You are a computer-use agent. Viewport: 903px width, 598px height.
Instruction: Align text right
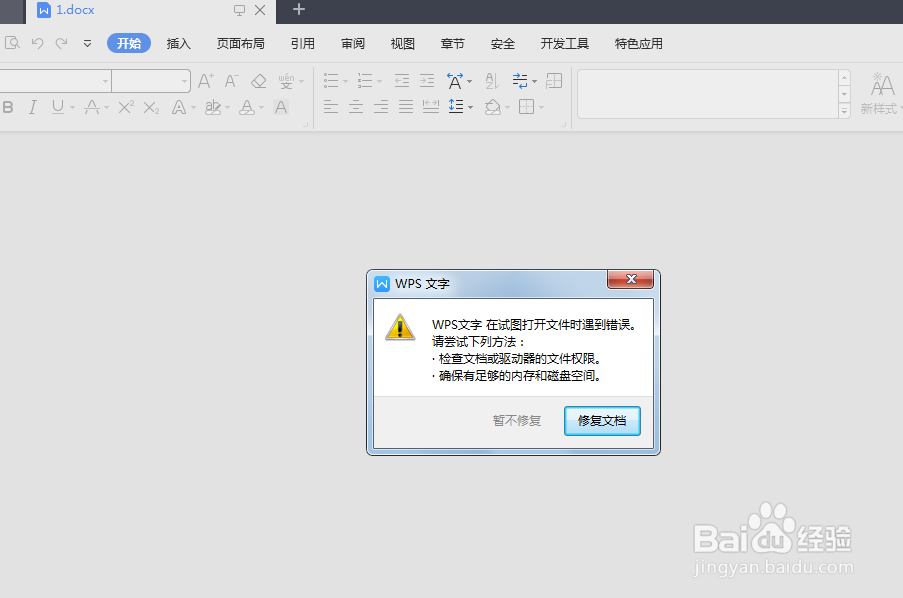click(x=381, y=107)
